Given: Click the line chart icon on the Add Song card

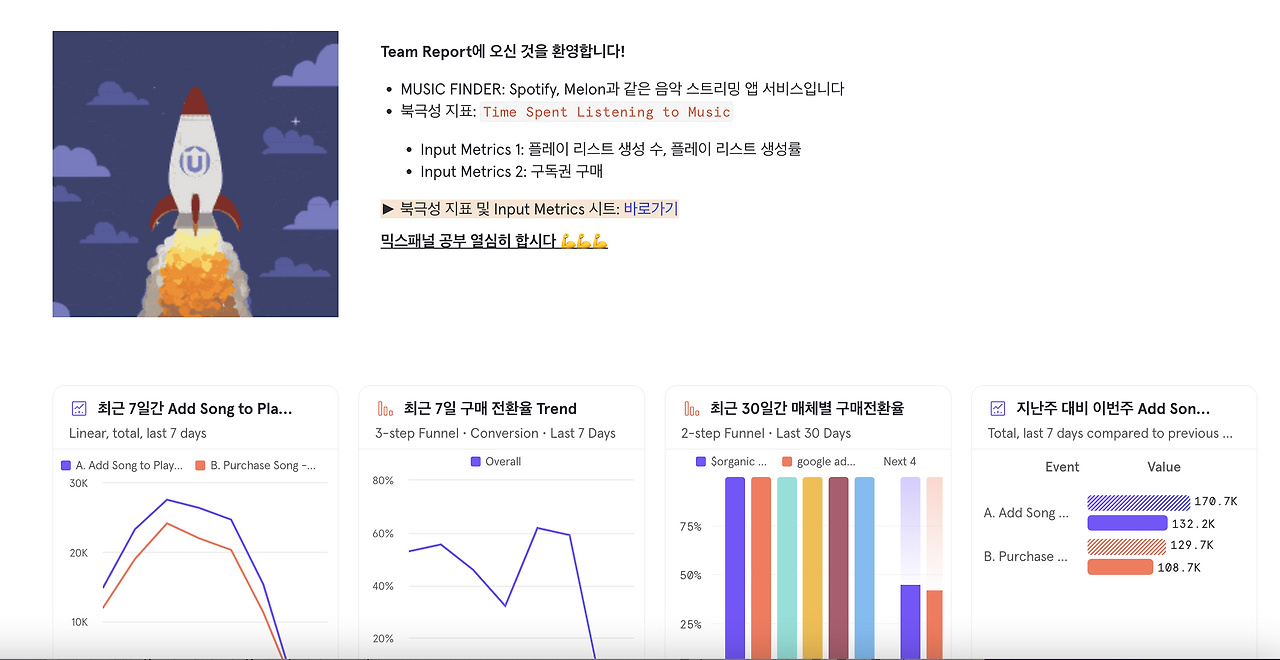Looking at the screenshot, I should pos(78,407).
